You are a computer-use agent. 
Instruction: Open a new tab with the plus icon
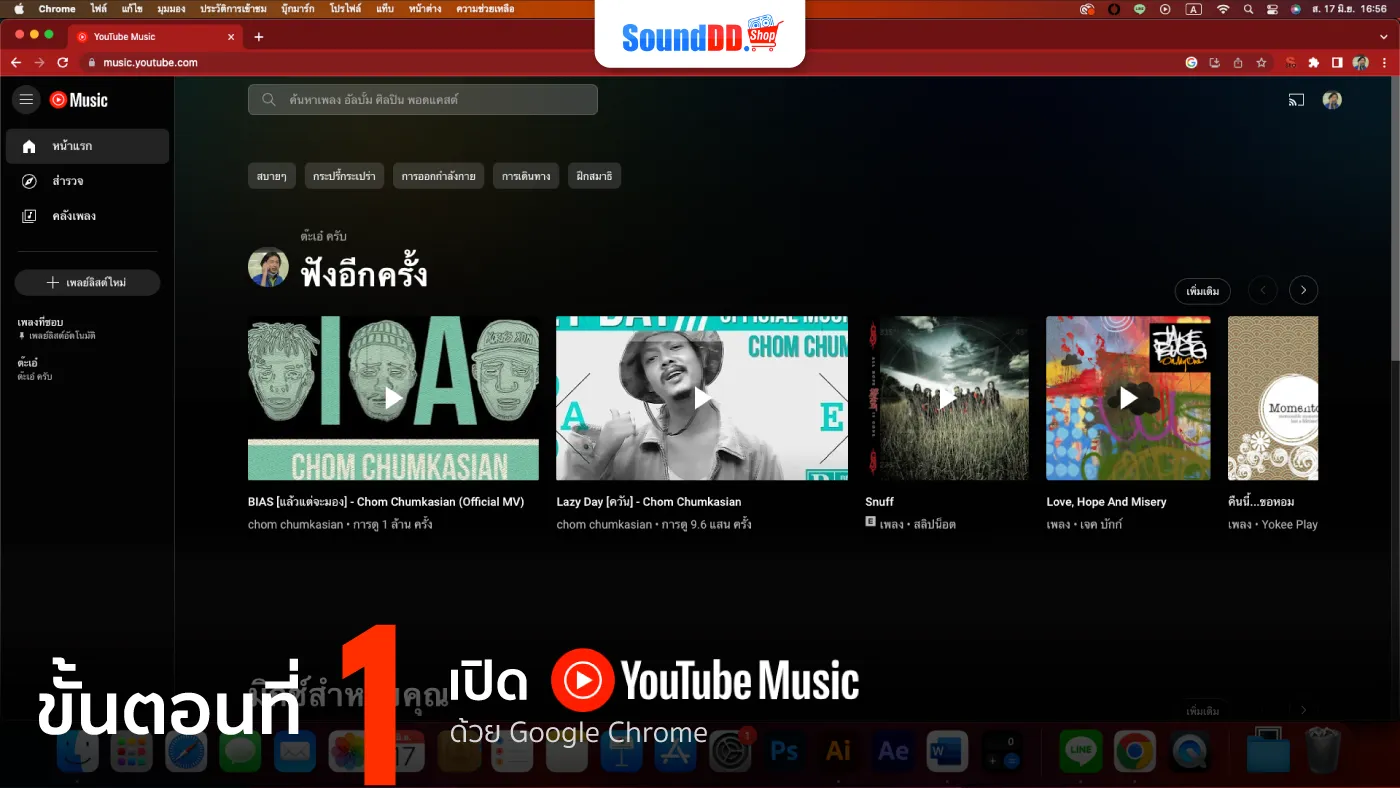(259, 37)
